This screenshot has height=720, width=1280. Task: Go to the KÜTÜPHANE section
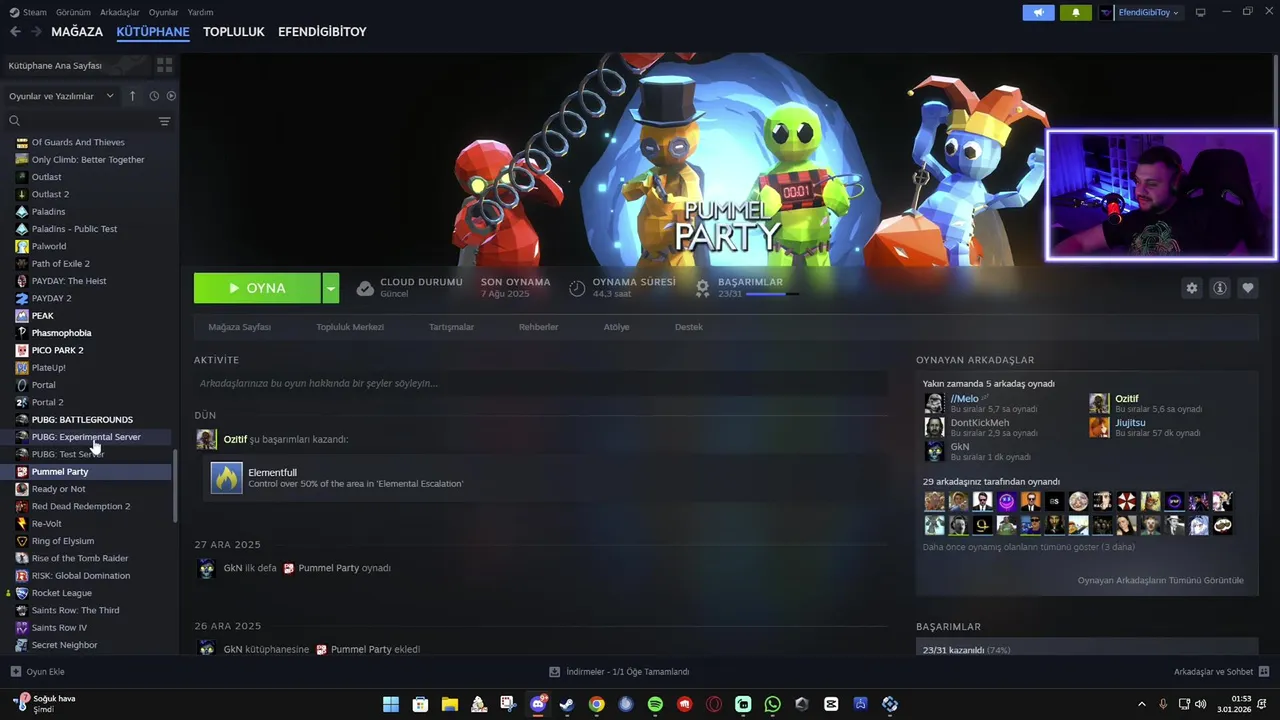153,32
